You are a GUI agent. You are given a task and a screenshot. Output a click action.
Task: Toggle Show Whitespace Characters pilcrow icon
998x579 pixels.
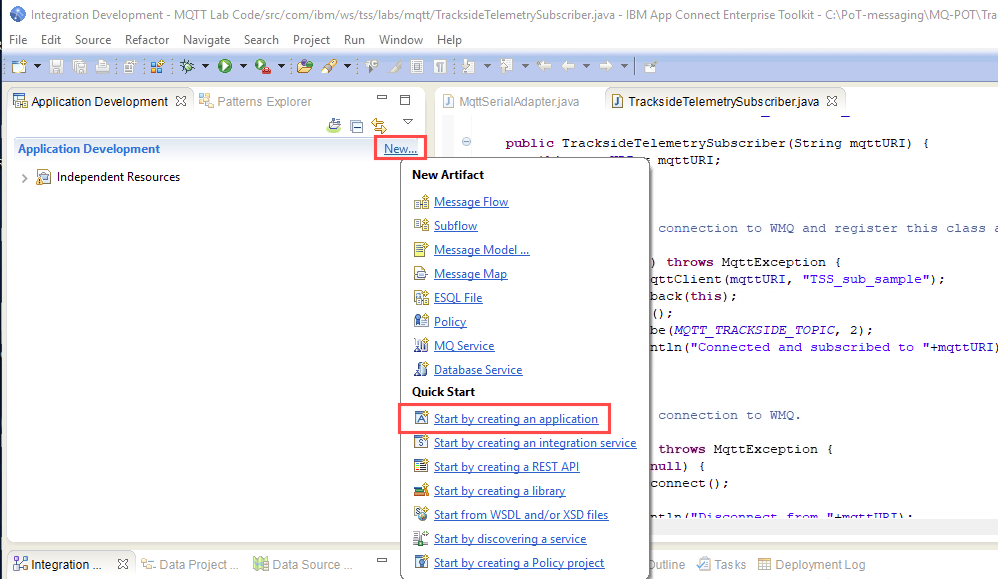(440, 66)
